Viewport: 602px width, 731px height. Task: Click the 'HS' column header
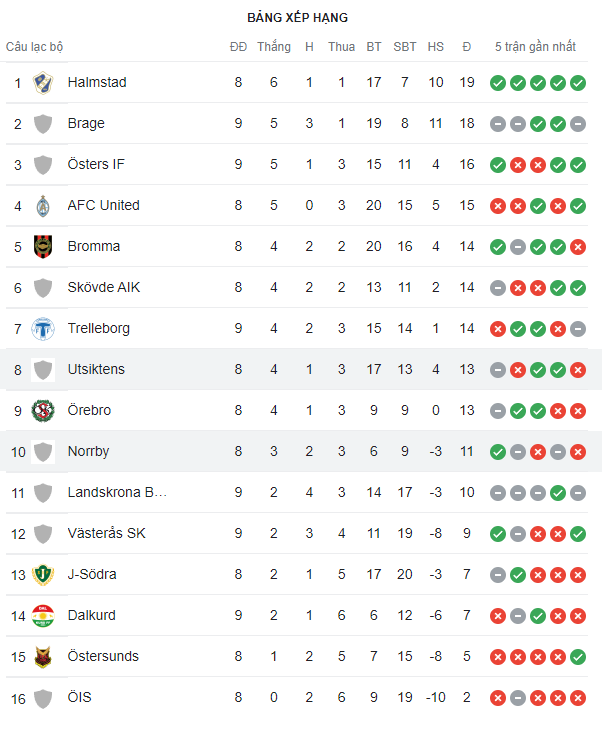(x=436, y=47)
